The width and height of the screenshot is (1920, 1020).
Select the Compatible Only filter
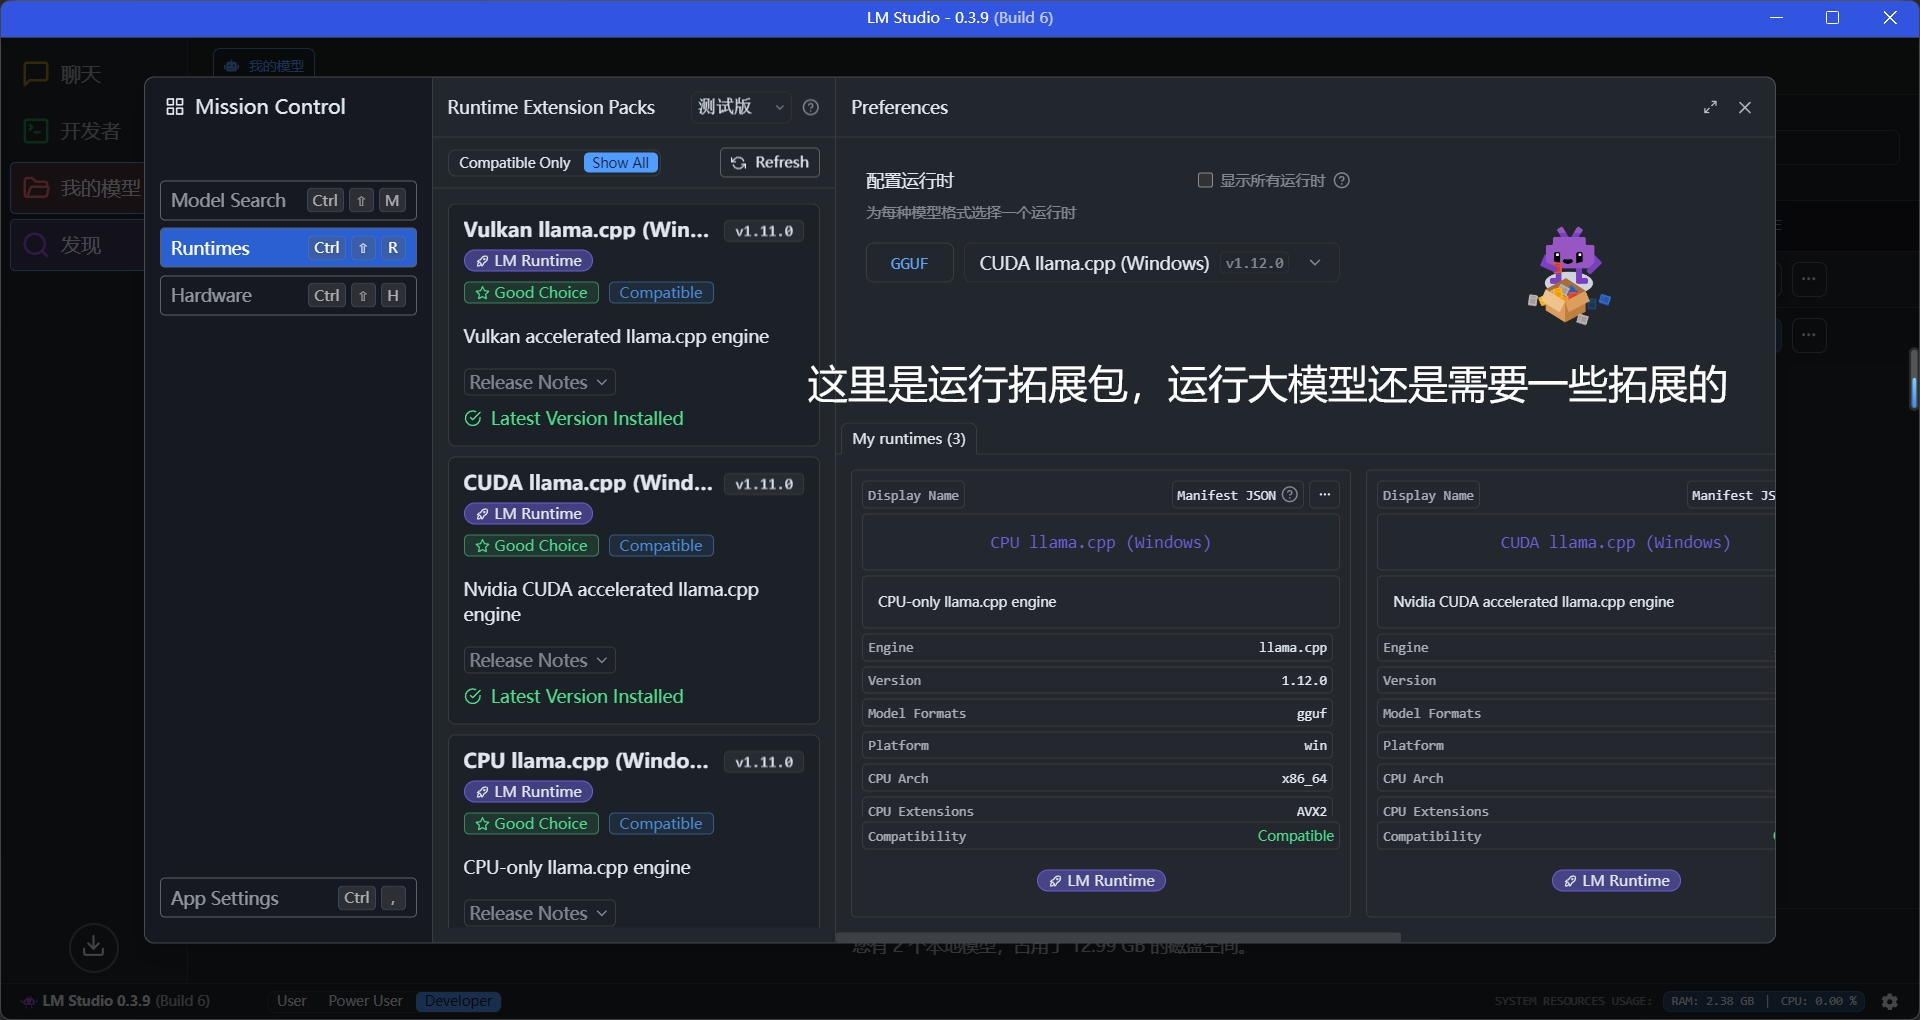click(514, 163)
